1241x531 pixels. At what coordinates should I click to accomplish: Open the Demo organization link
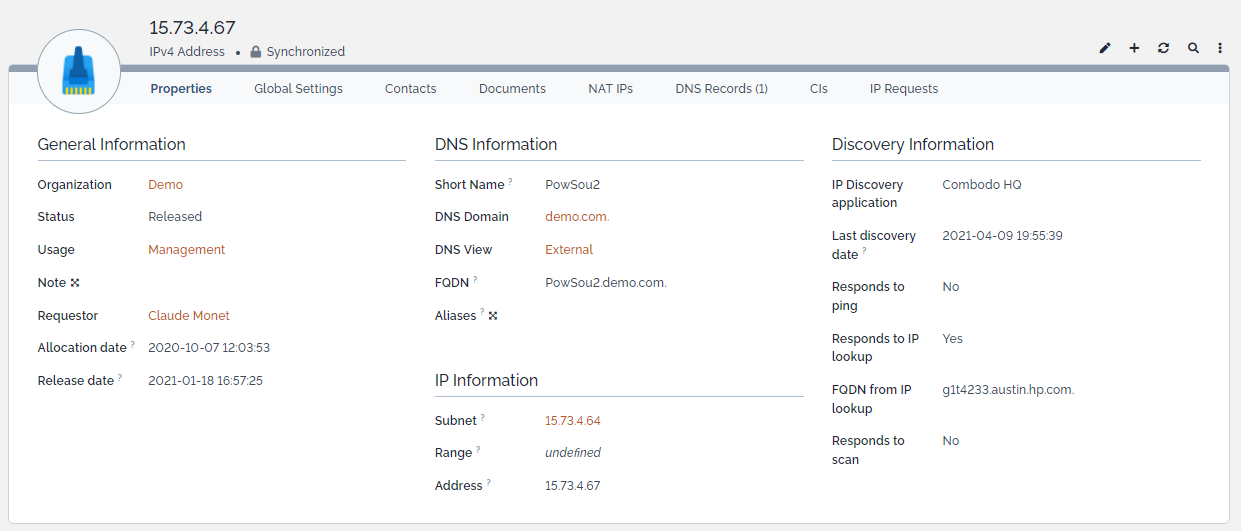pos(165,185)
